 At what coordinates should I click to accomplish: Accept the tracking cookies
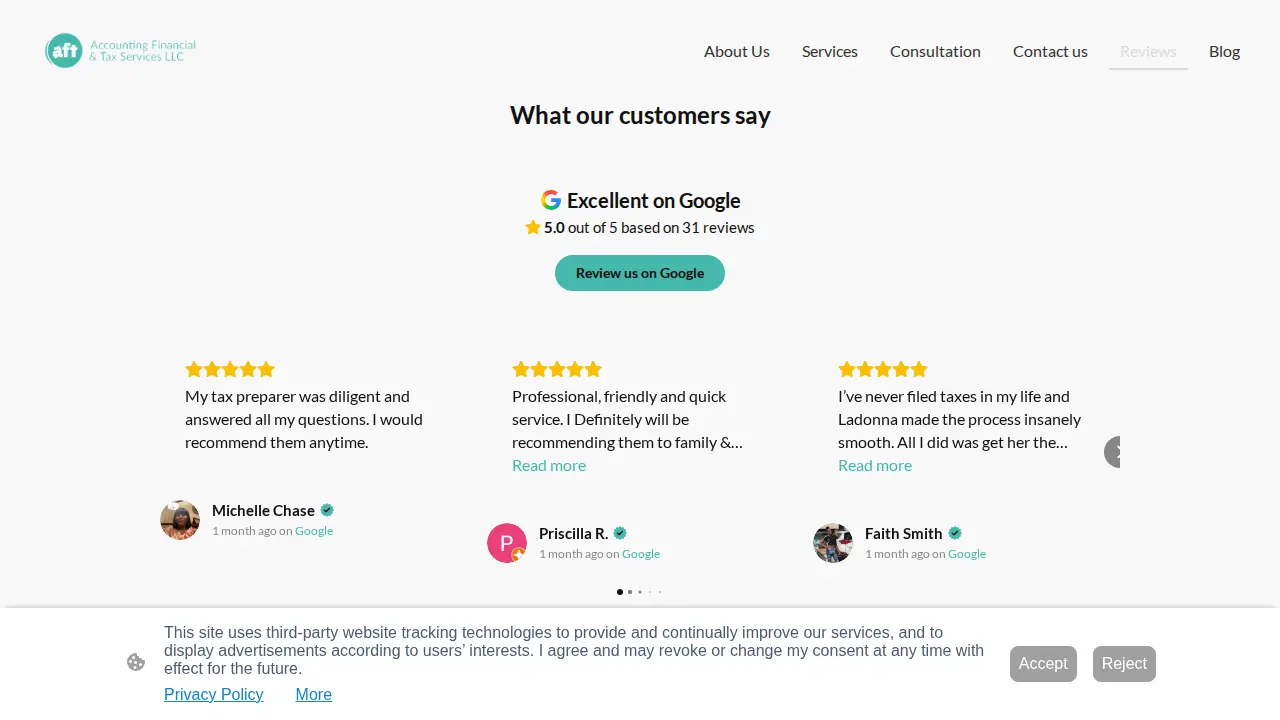tap(1043, 664)
